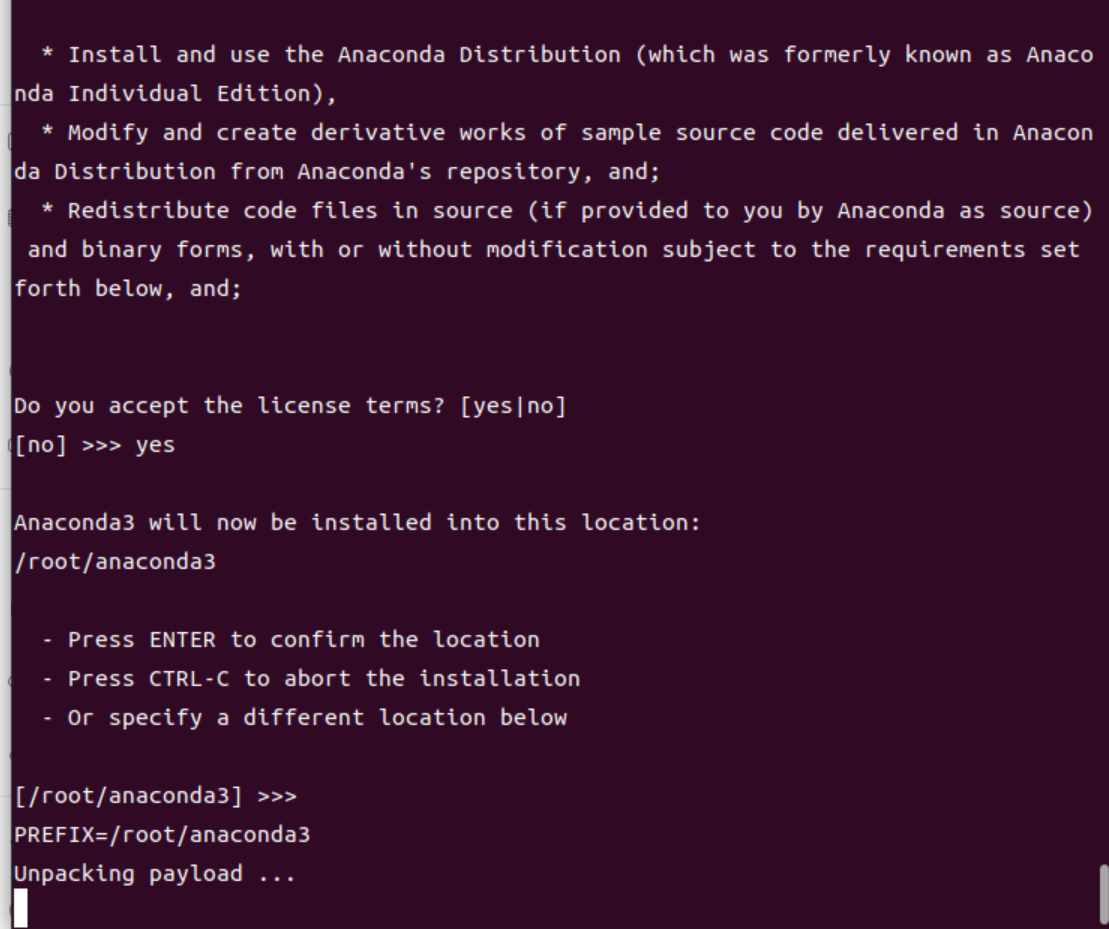This screenshot has height=929, width=1109.
Task: Click 'Press CTRL-C to abort the installation' line
Action: pyautogui.click(x=311, y=679)
